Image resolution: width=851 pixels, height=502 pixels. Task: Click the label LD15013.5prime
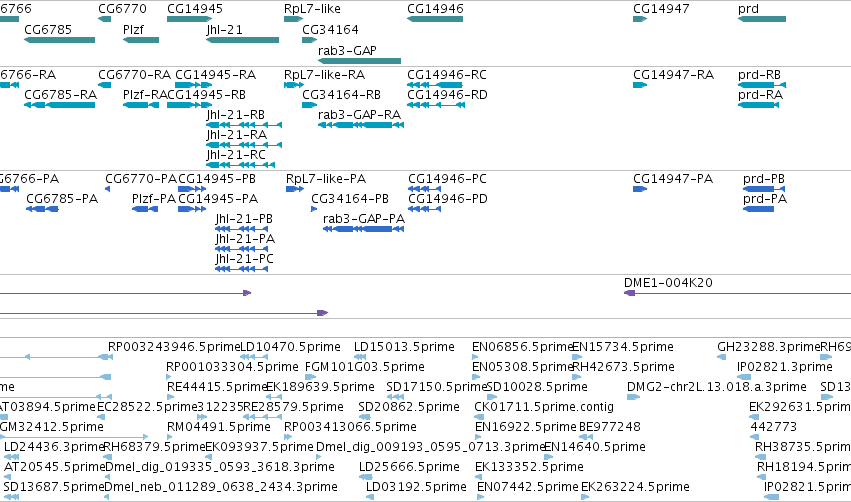(x=404, y=347)
